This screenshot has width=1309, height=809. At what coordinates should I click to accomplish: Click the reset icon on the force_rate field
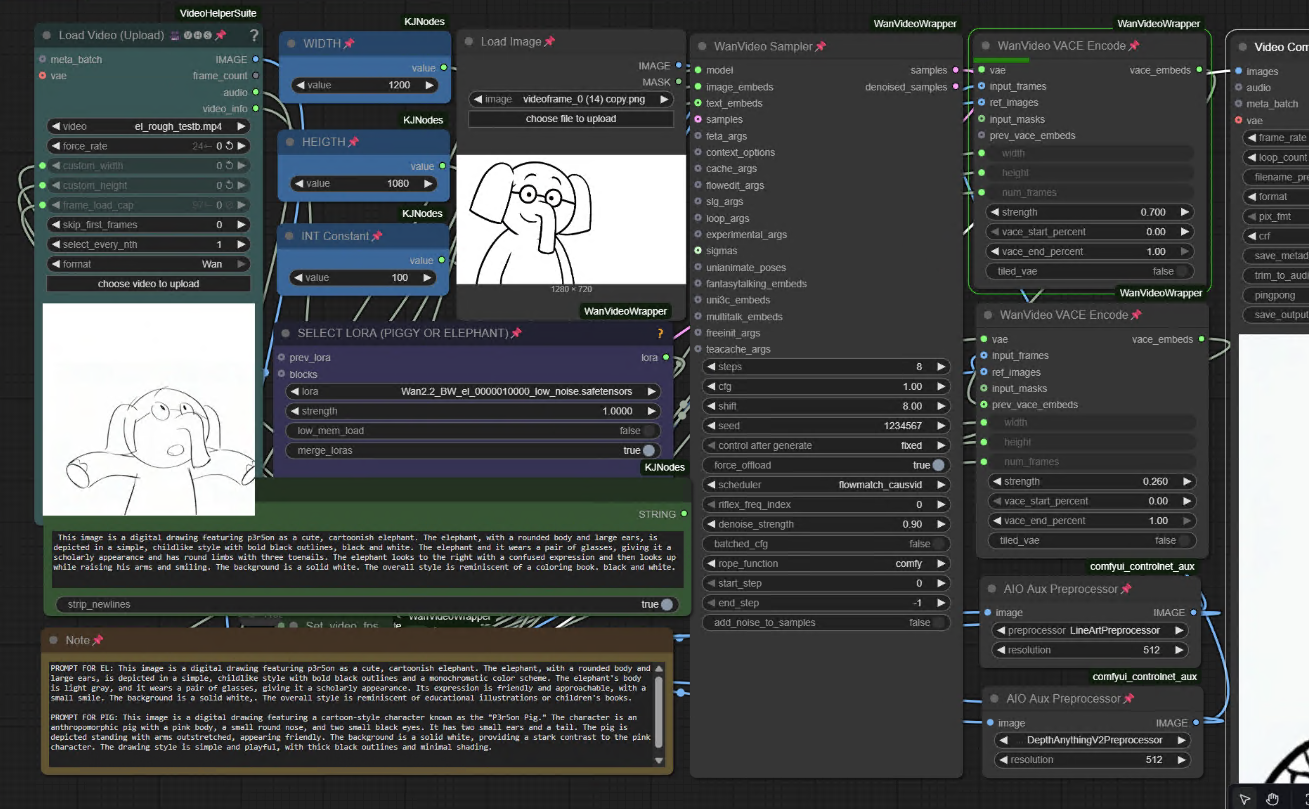pyautogui.click(x=229, y=146)
